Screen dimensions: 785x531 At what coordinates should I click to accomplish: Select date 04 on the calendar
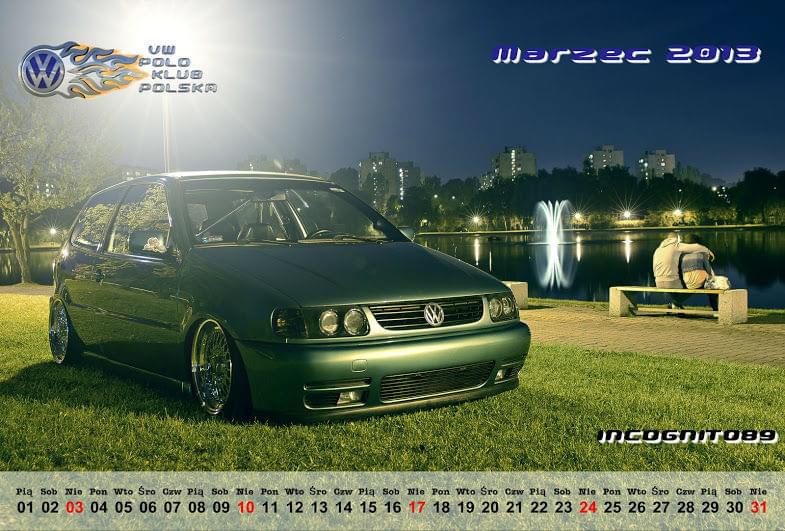[x=99, y=507]
